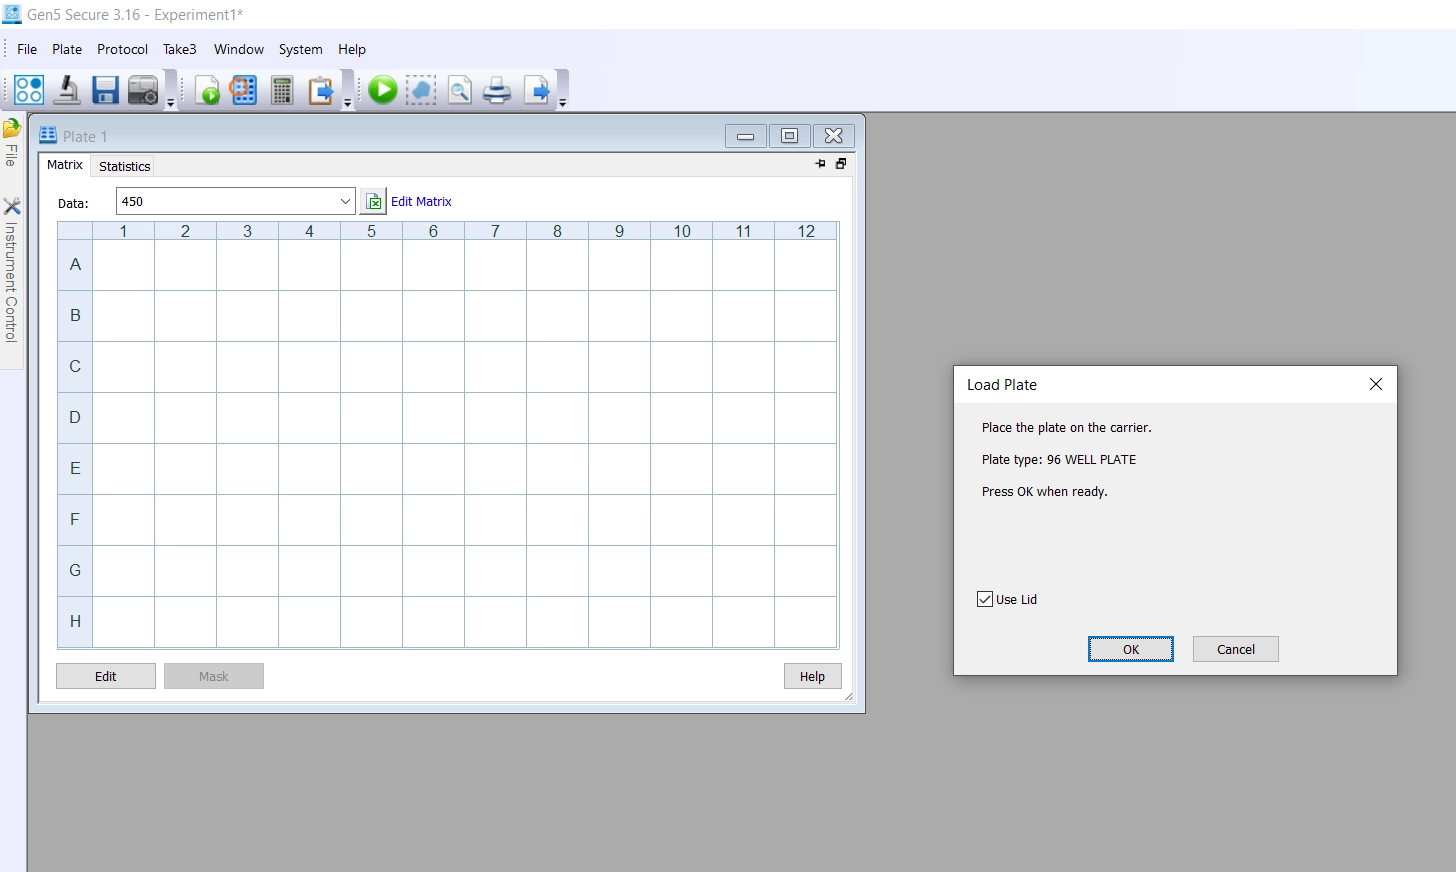This screenshot has height=872, width=1456.
Task: Click the plate wells icon in toolbar
Action: click(x=29, y=90)
